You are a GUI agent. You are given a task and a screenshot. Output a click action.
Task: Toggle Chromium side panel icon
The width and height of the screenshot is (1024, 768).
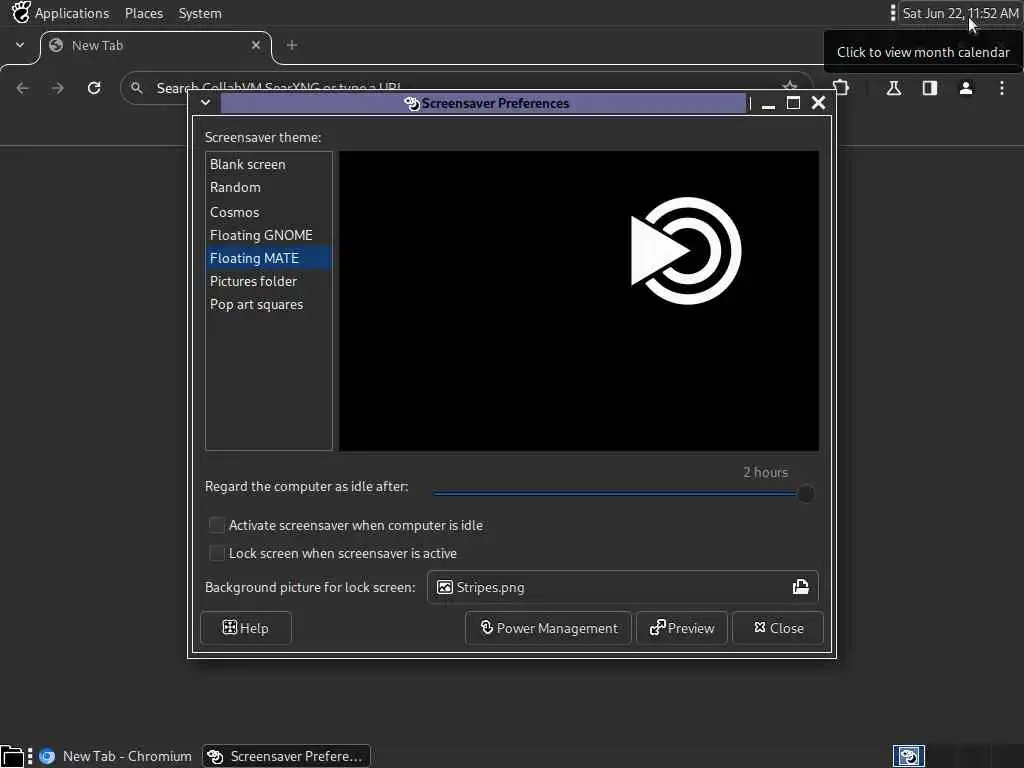(930, 88)
